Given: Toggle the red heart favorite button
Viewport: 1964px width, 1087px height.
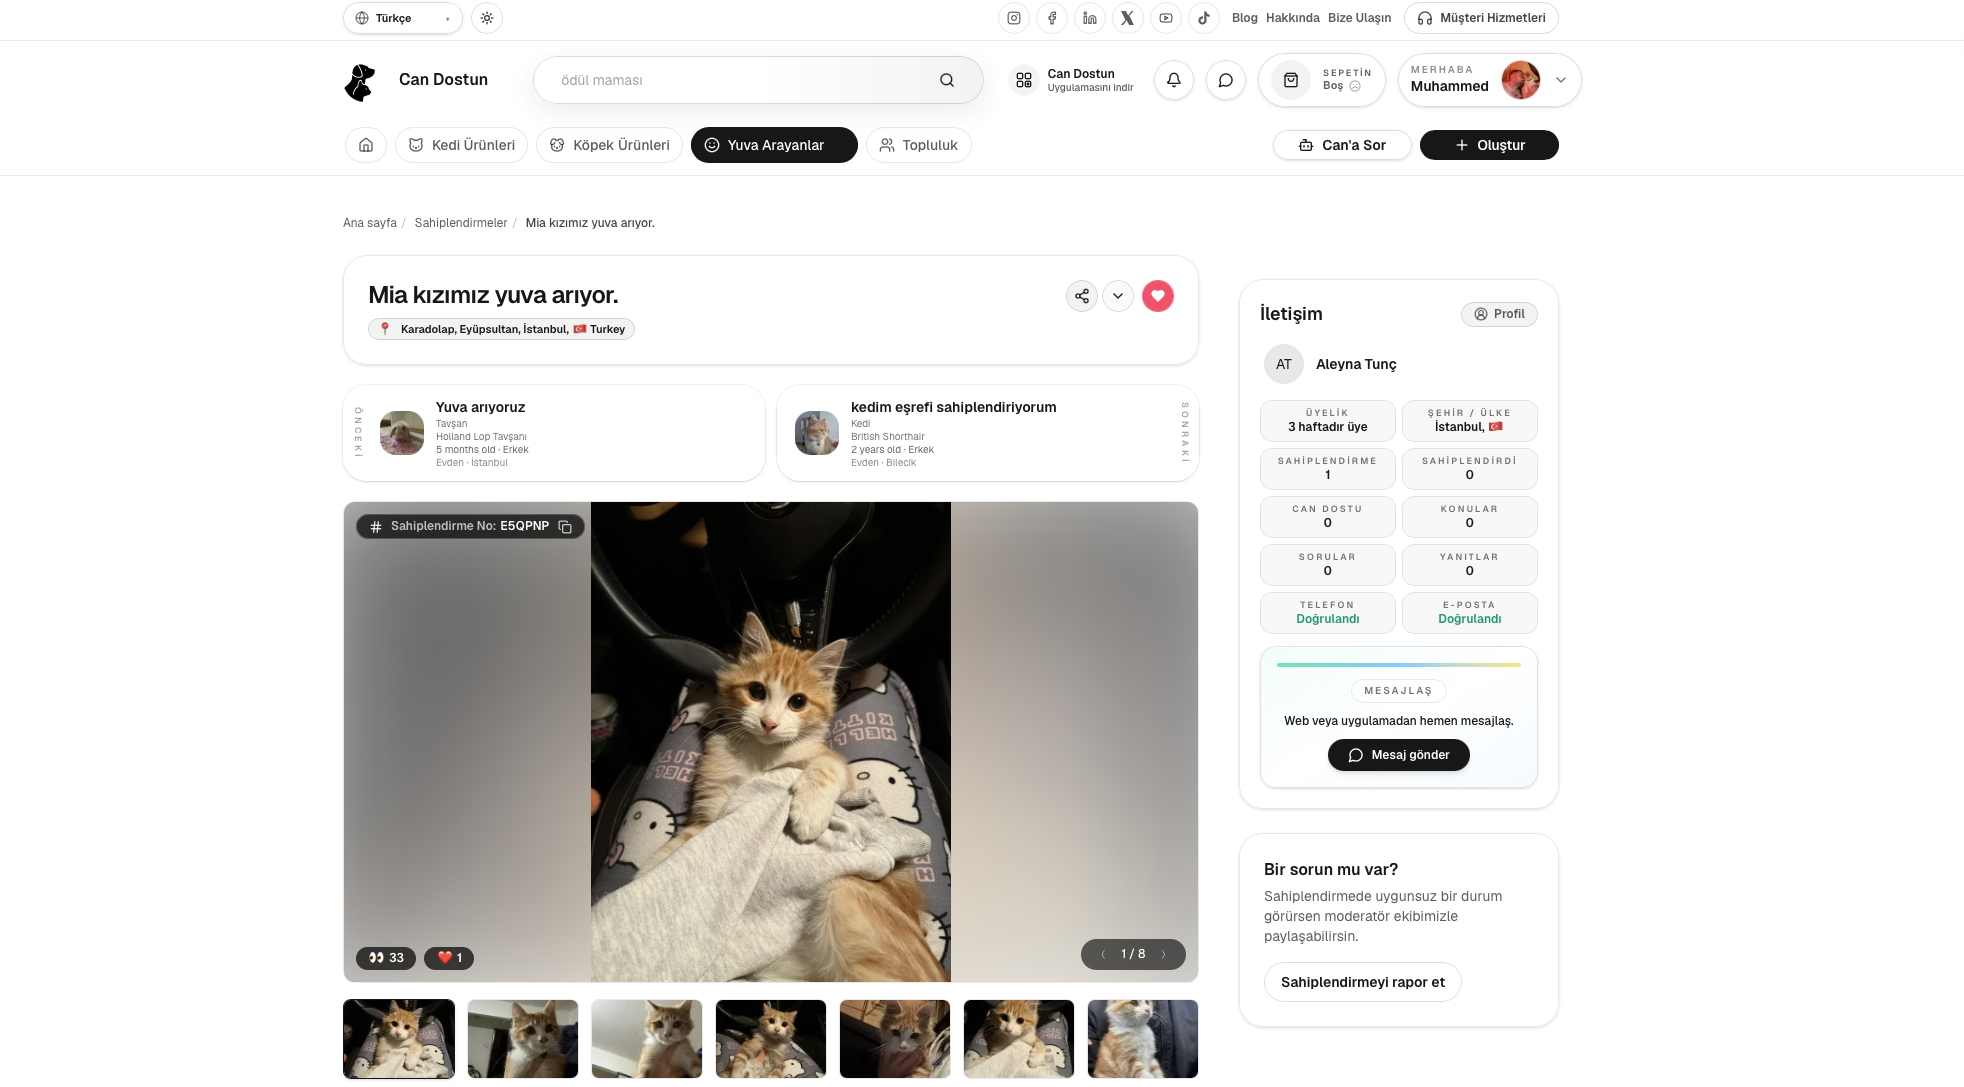Looking at the screenshot, I should click(x=1157, y=296).
